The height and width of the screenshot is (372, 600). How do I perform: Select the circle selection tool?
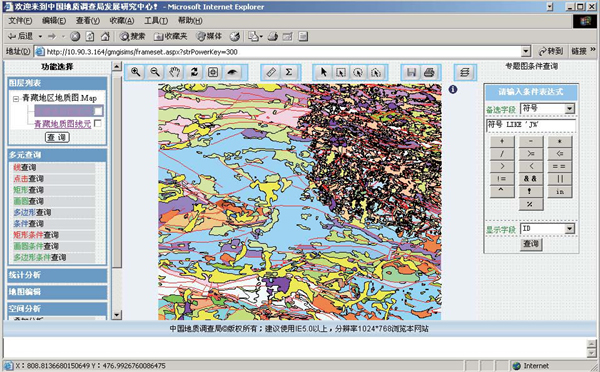point(358,72)
